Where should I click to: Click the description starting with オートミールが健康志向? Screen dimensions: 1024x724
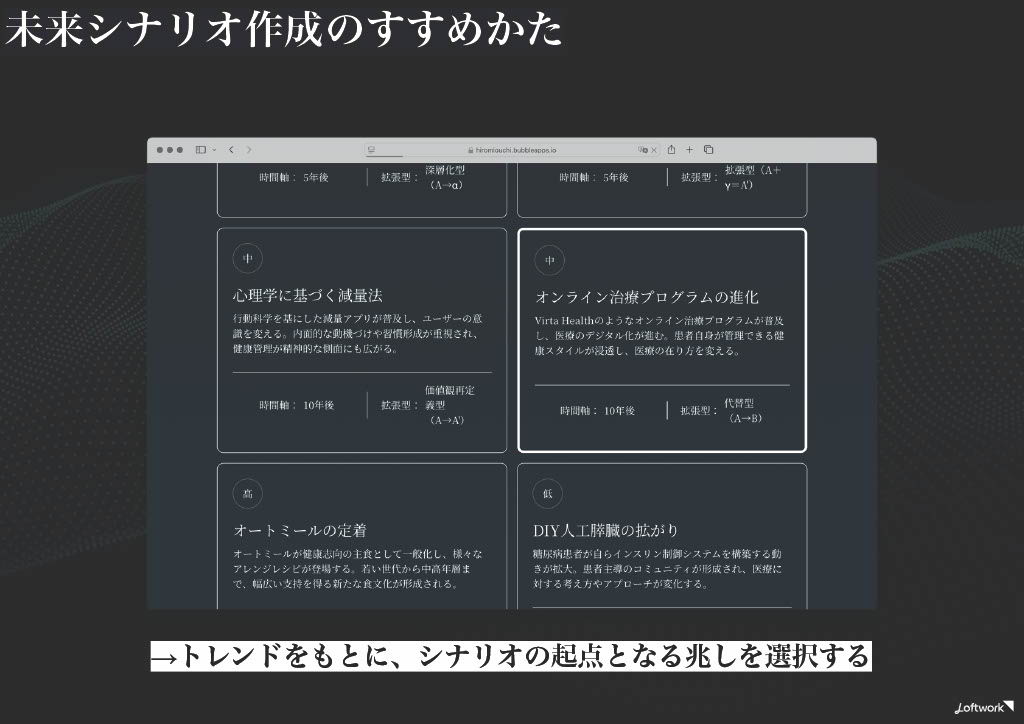[358, 569]
